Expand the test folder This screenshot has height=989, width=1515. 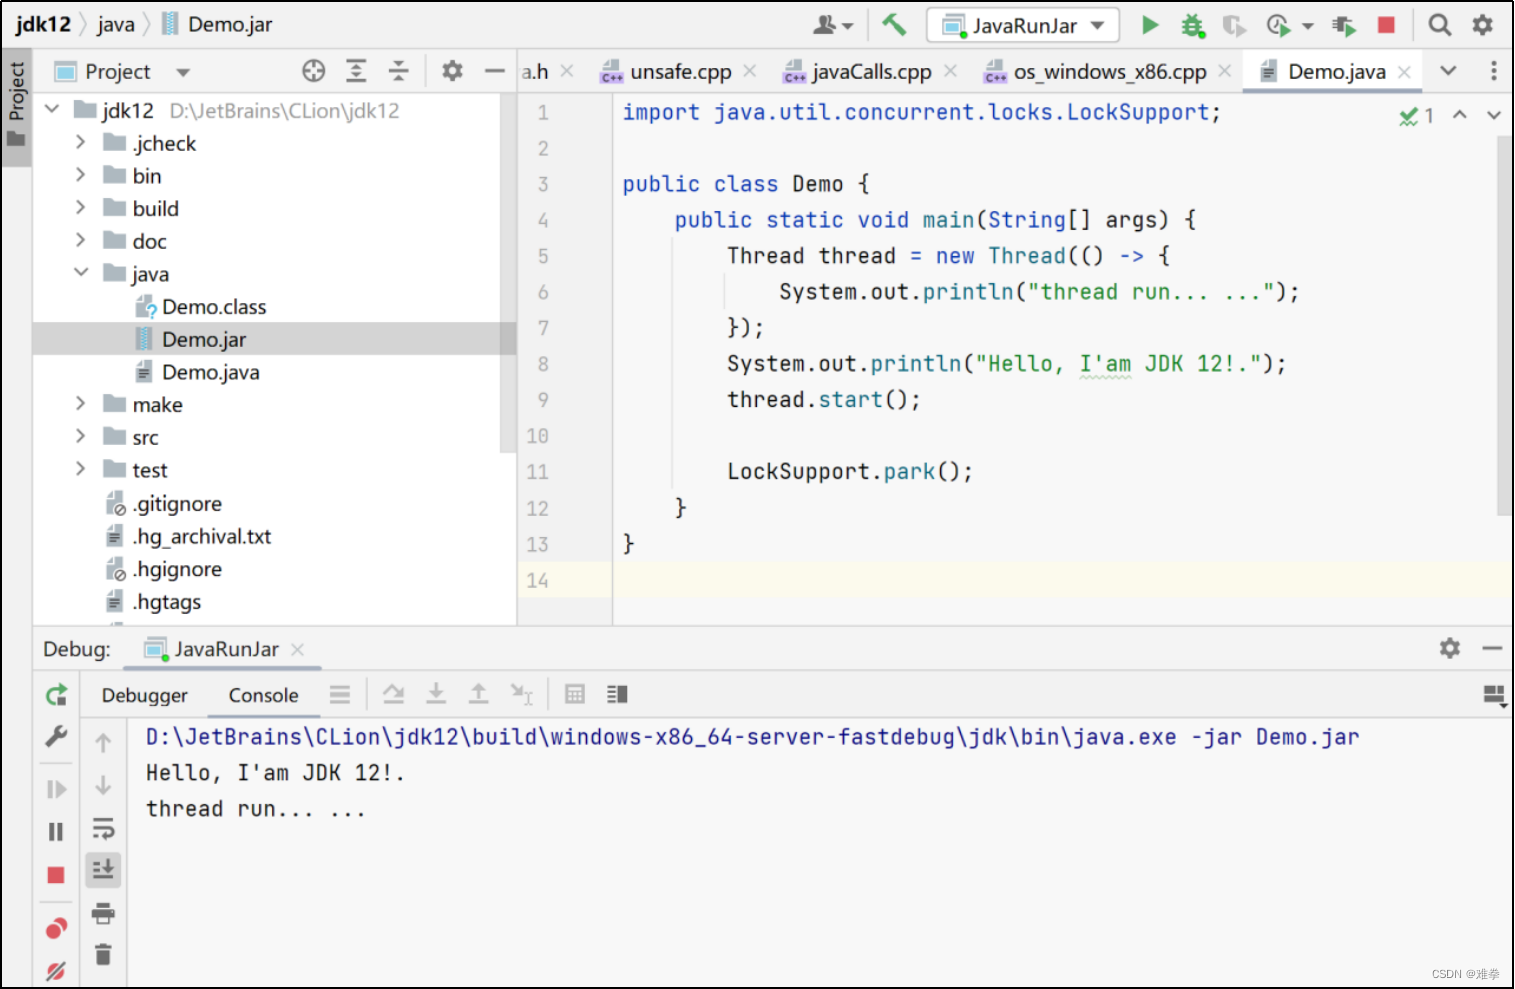pyautogui.click(x=81, y=469)
